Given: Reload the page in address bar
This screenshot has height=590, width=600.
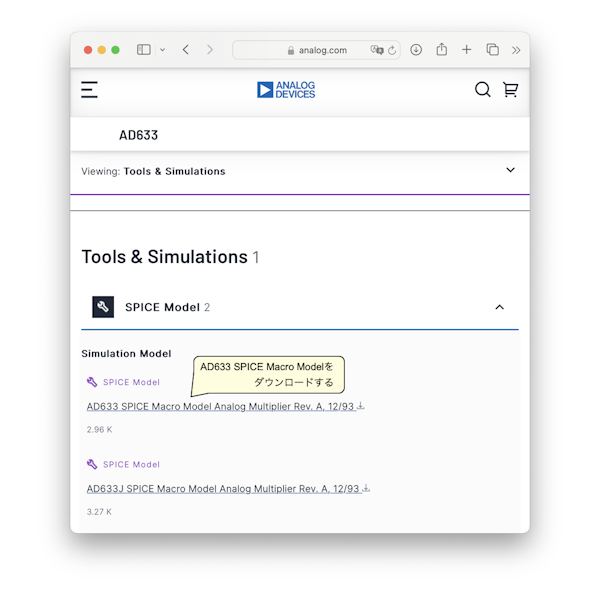Looking at the screenshot, I should 392,50.
